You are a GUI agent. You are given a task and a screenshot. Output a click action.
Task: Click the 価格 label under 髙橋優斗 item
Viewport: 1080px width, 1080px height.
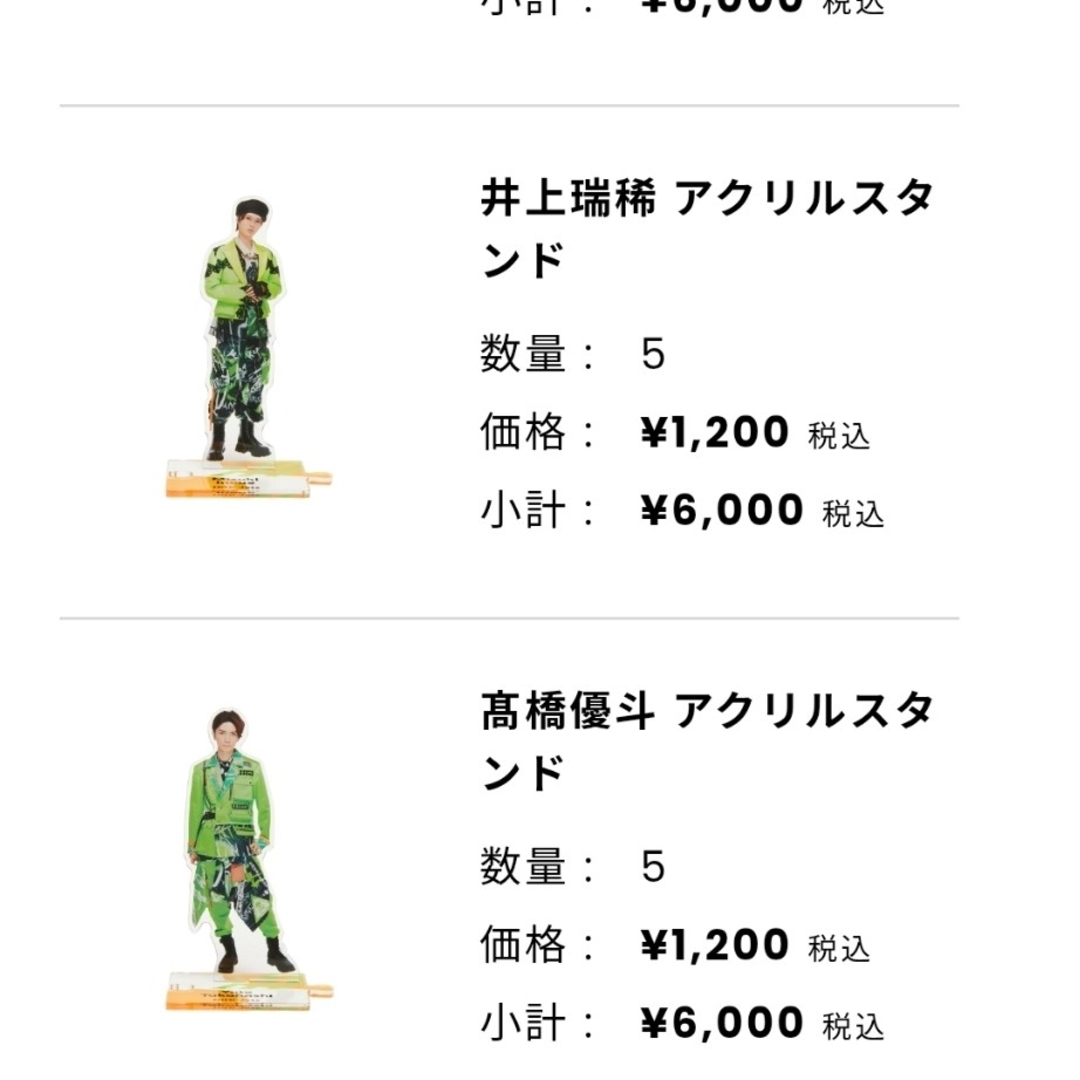[x=523, y=945]
